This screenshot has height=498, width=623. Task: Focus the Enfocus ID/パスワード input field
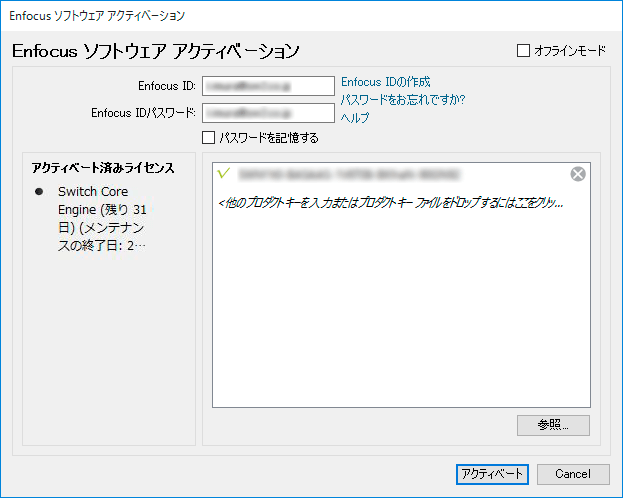tap(268, 113)
